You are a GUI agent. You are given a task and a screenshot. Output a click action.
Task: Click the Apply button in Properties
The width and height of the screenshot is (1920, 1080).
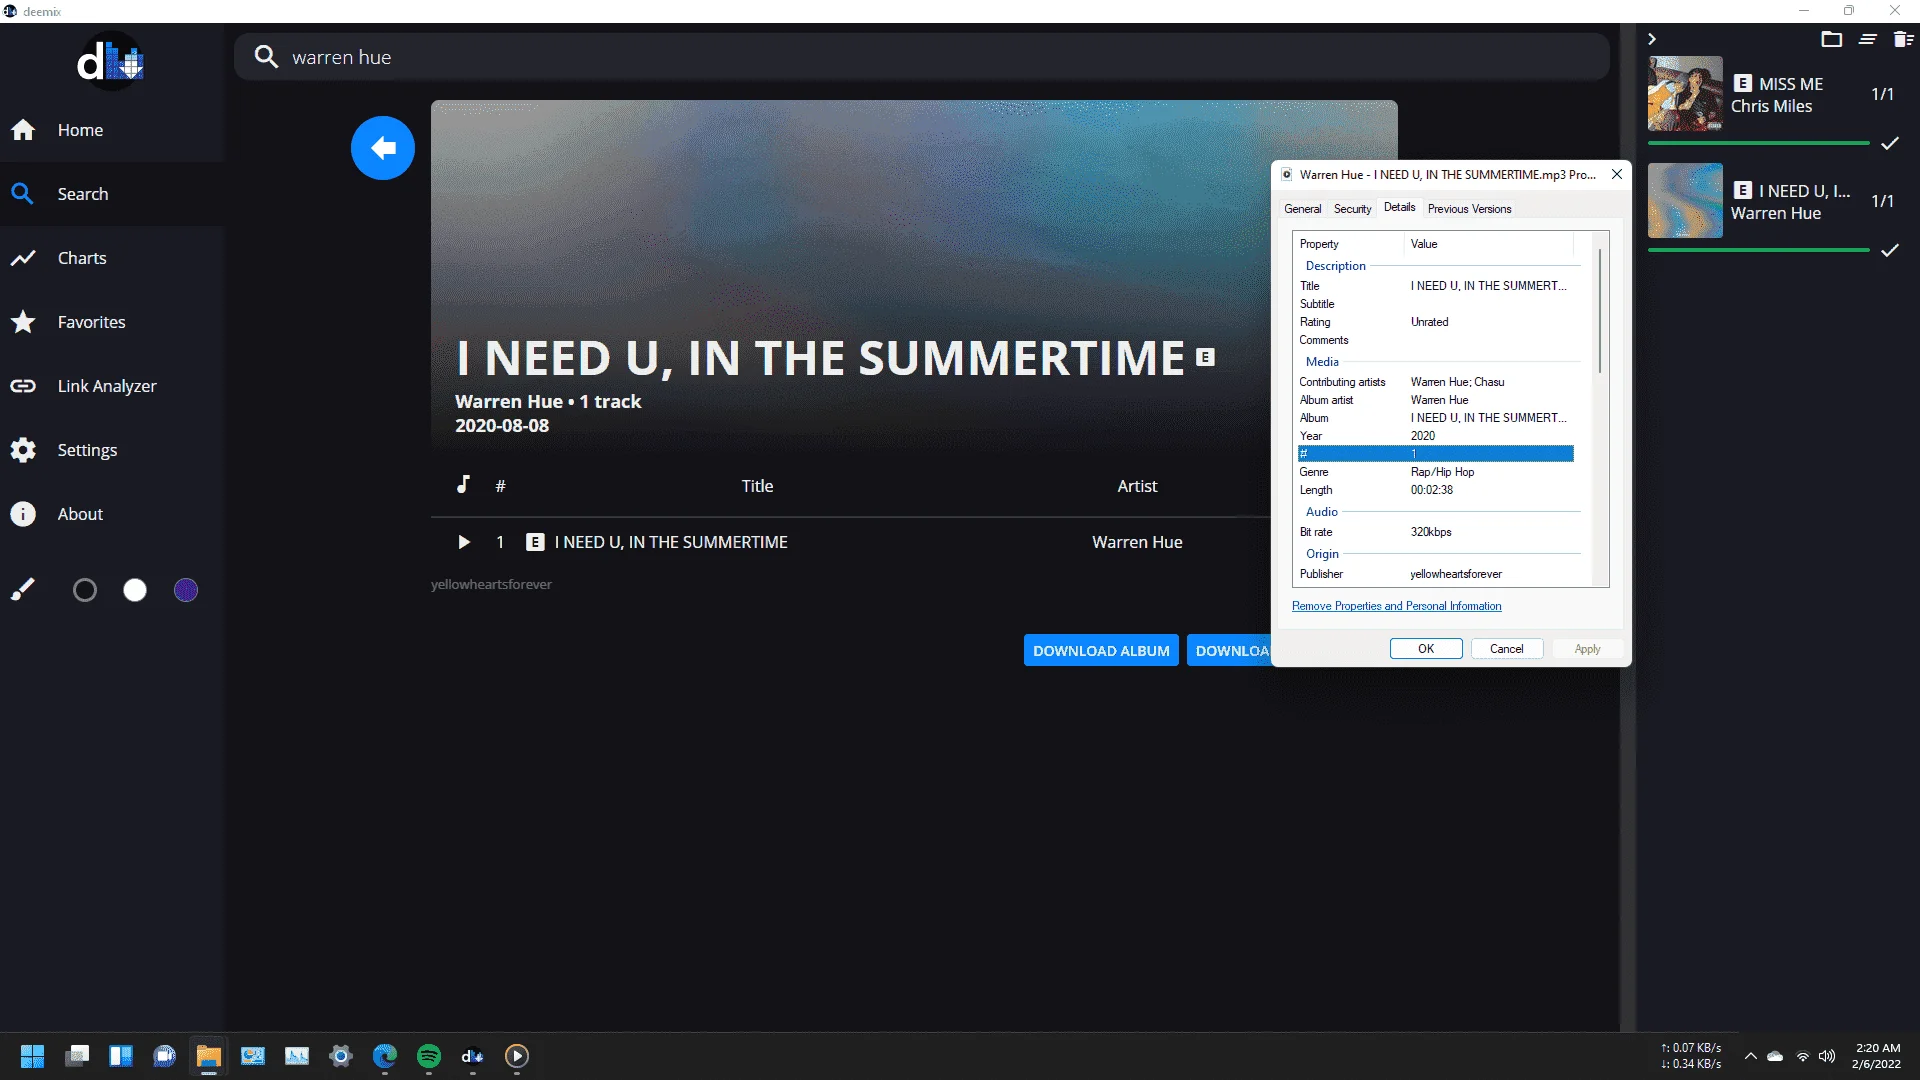pyautogui.click(x=1587, y=649)
